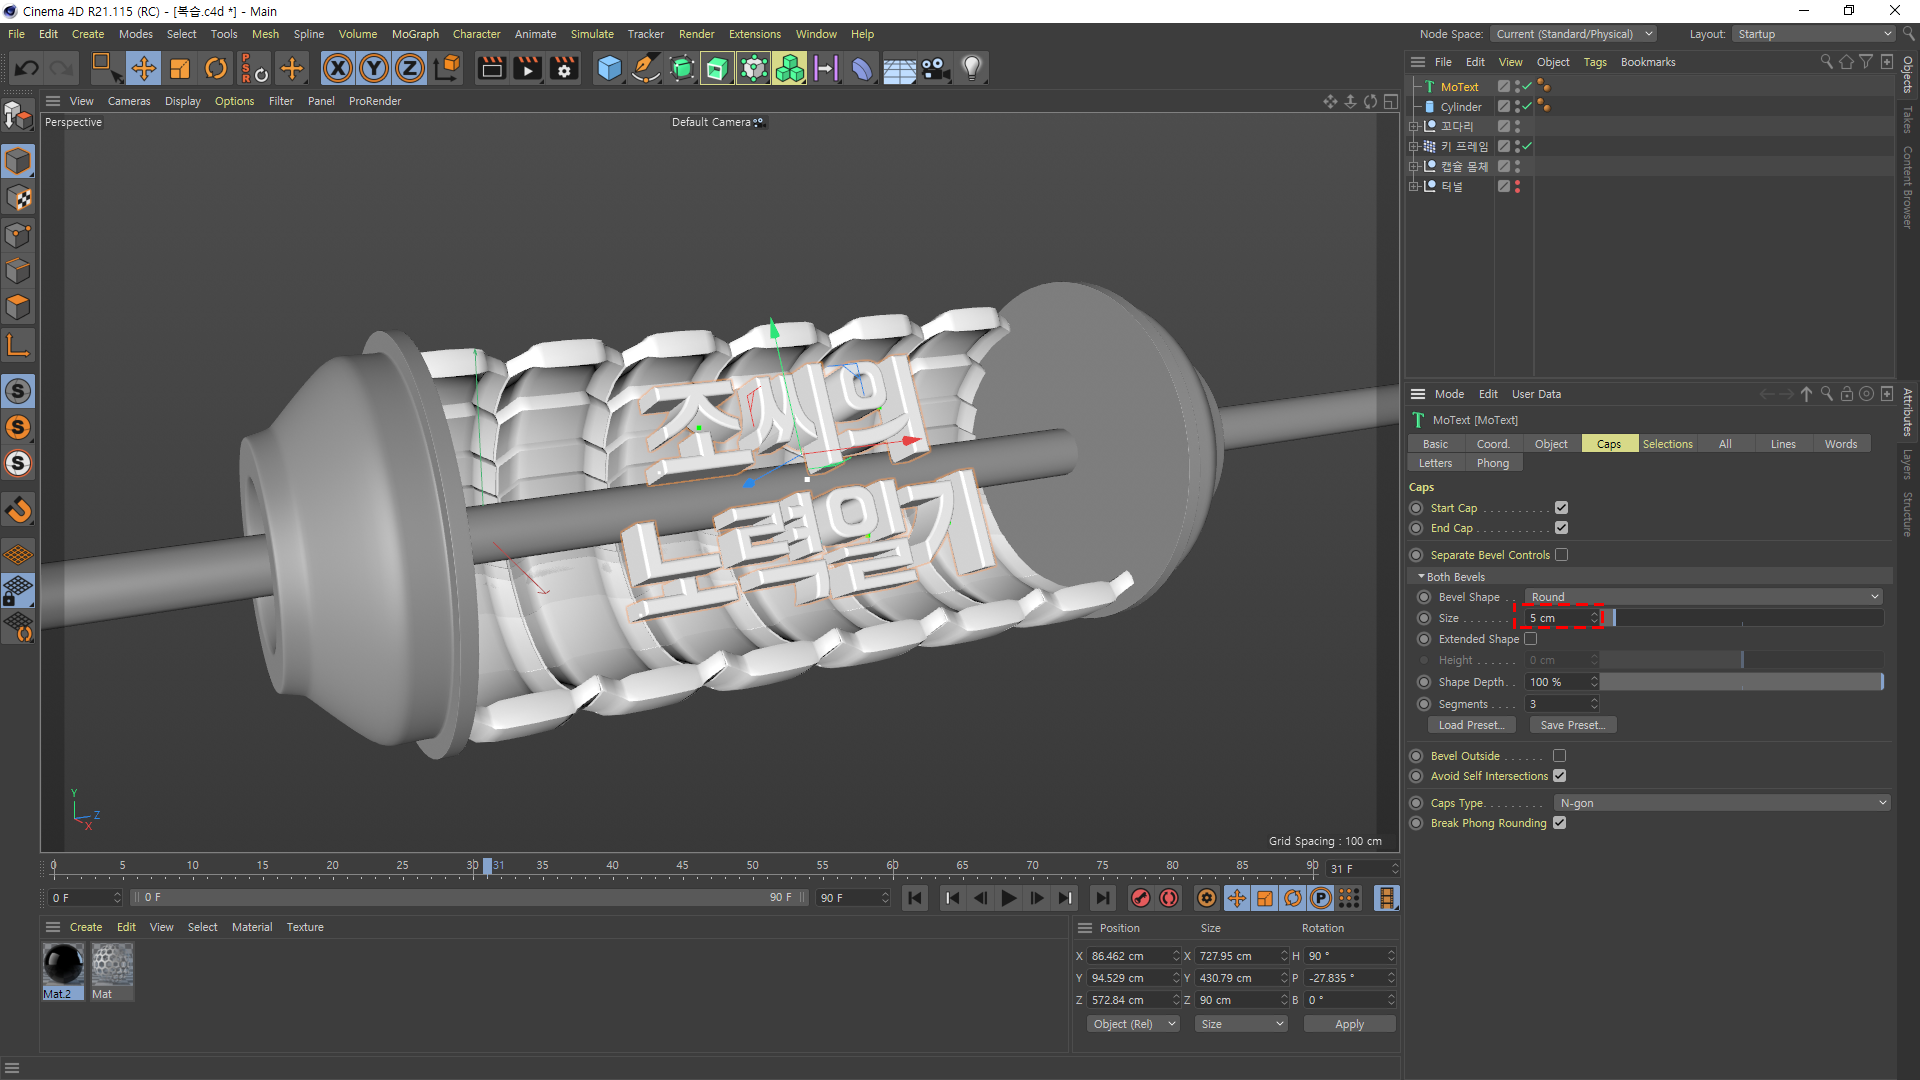1920x1080 pixels.
Task: Enable Separate Bevel Controls checkbox
Action: click(1561, 555)
